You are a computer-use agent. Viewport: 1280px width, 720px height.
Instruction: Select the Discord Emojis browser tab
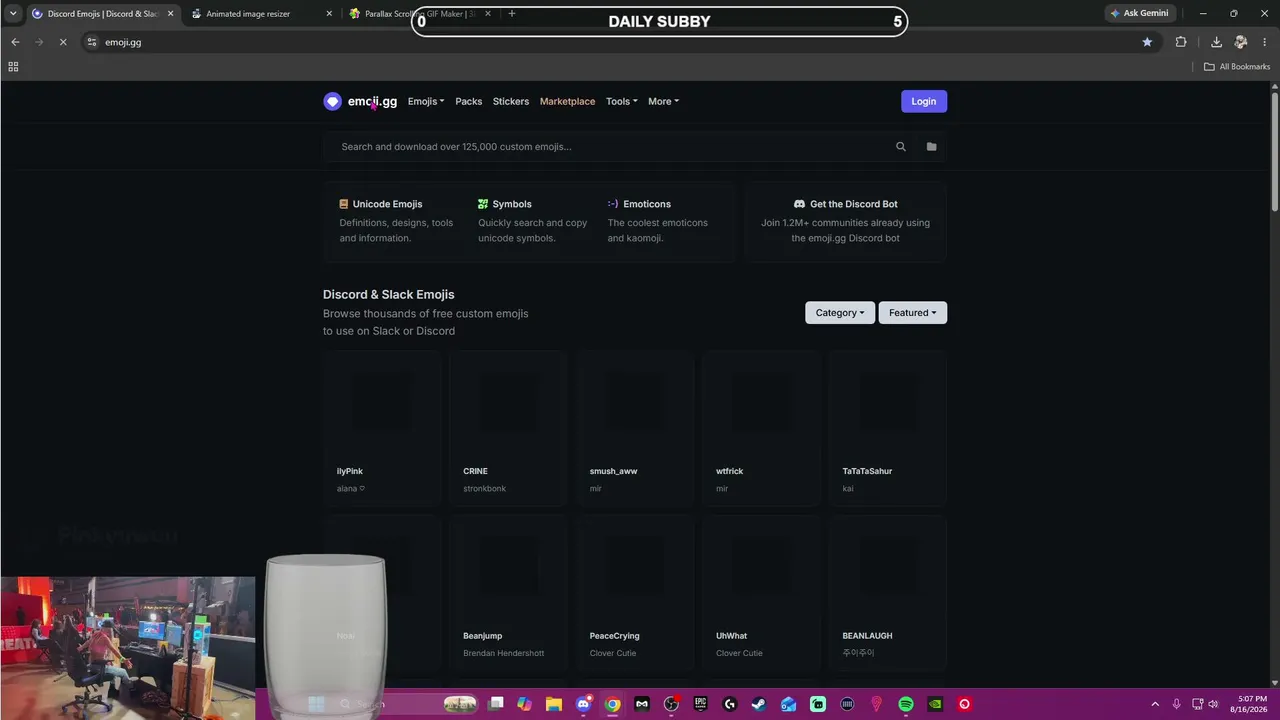click(103, 14)
